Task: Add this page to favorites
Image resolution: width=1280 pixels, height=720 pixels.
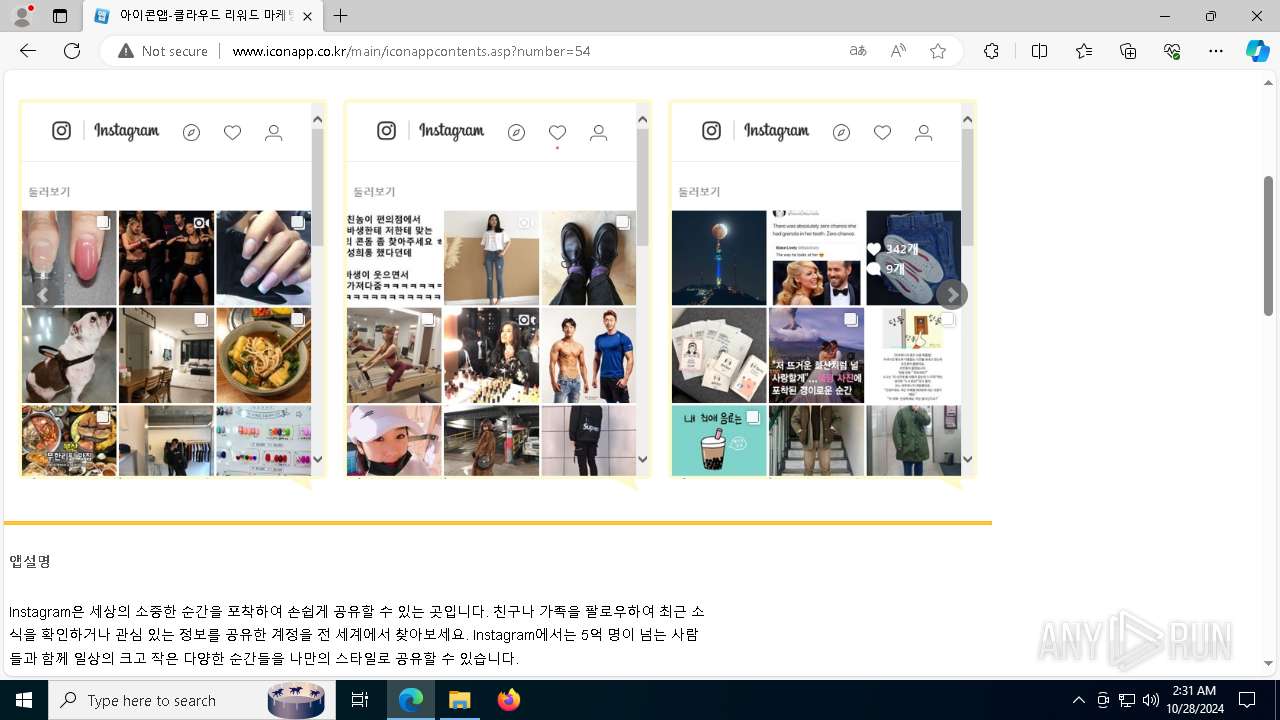Action: (x=938, y=51)
